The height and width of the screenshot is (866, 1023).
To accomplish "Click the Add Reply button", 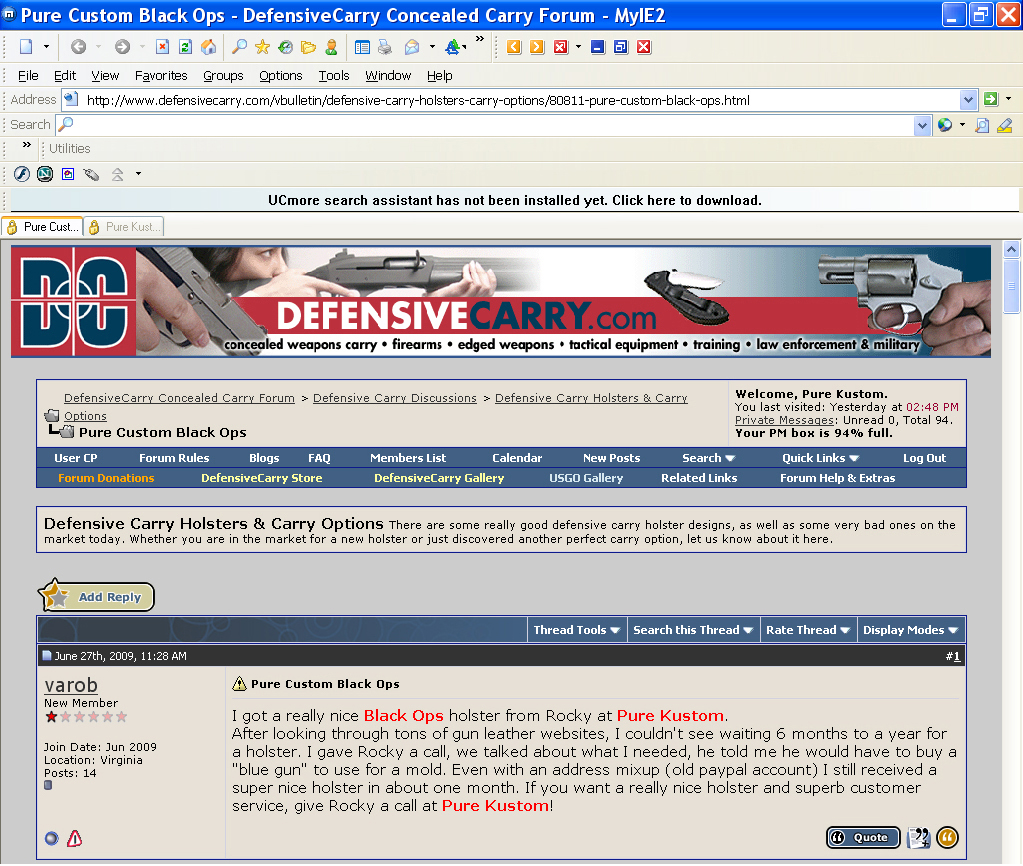I will tap(96, 596).
